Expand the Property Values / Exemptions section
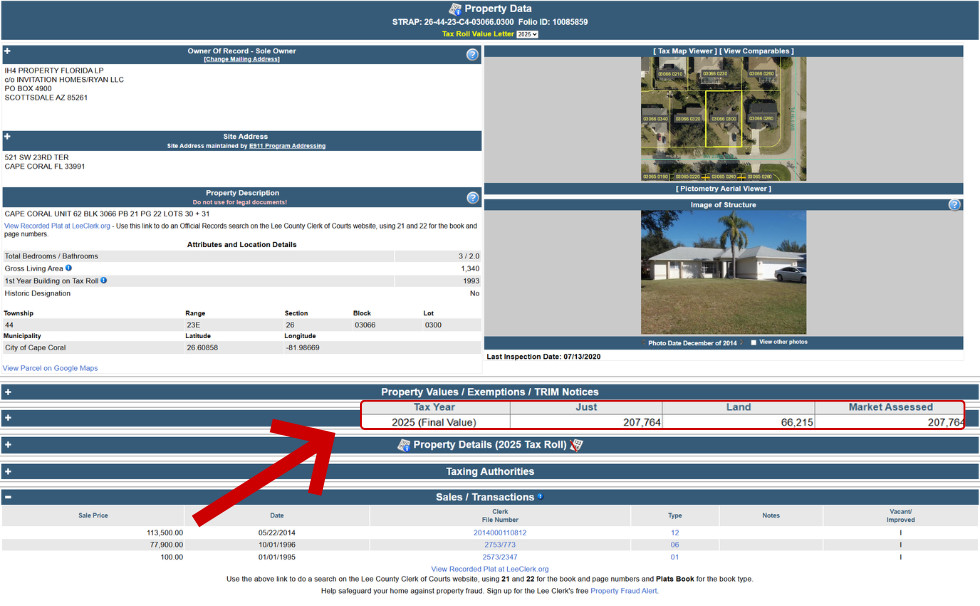 pyautogui.click(x=8, y=392)
